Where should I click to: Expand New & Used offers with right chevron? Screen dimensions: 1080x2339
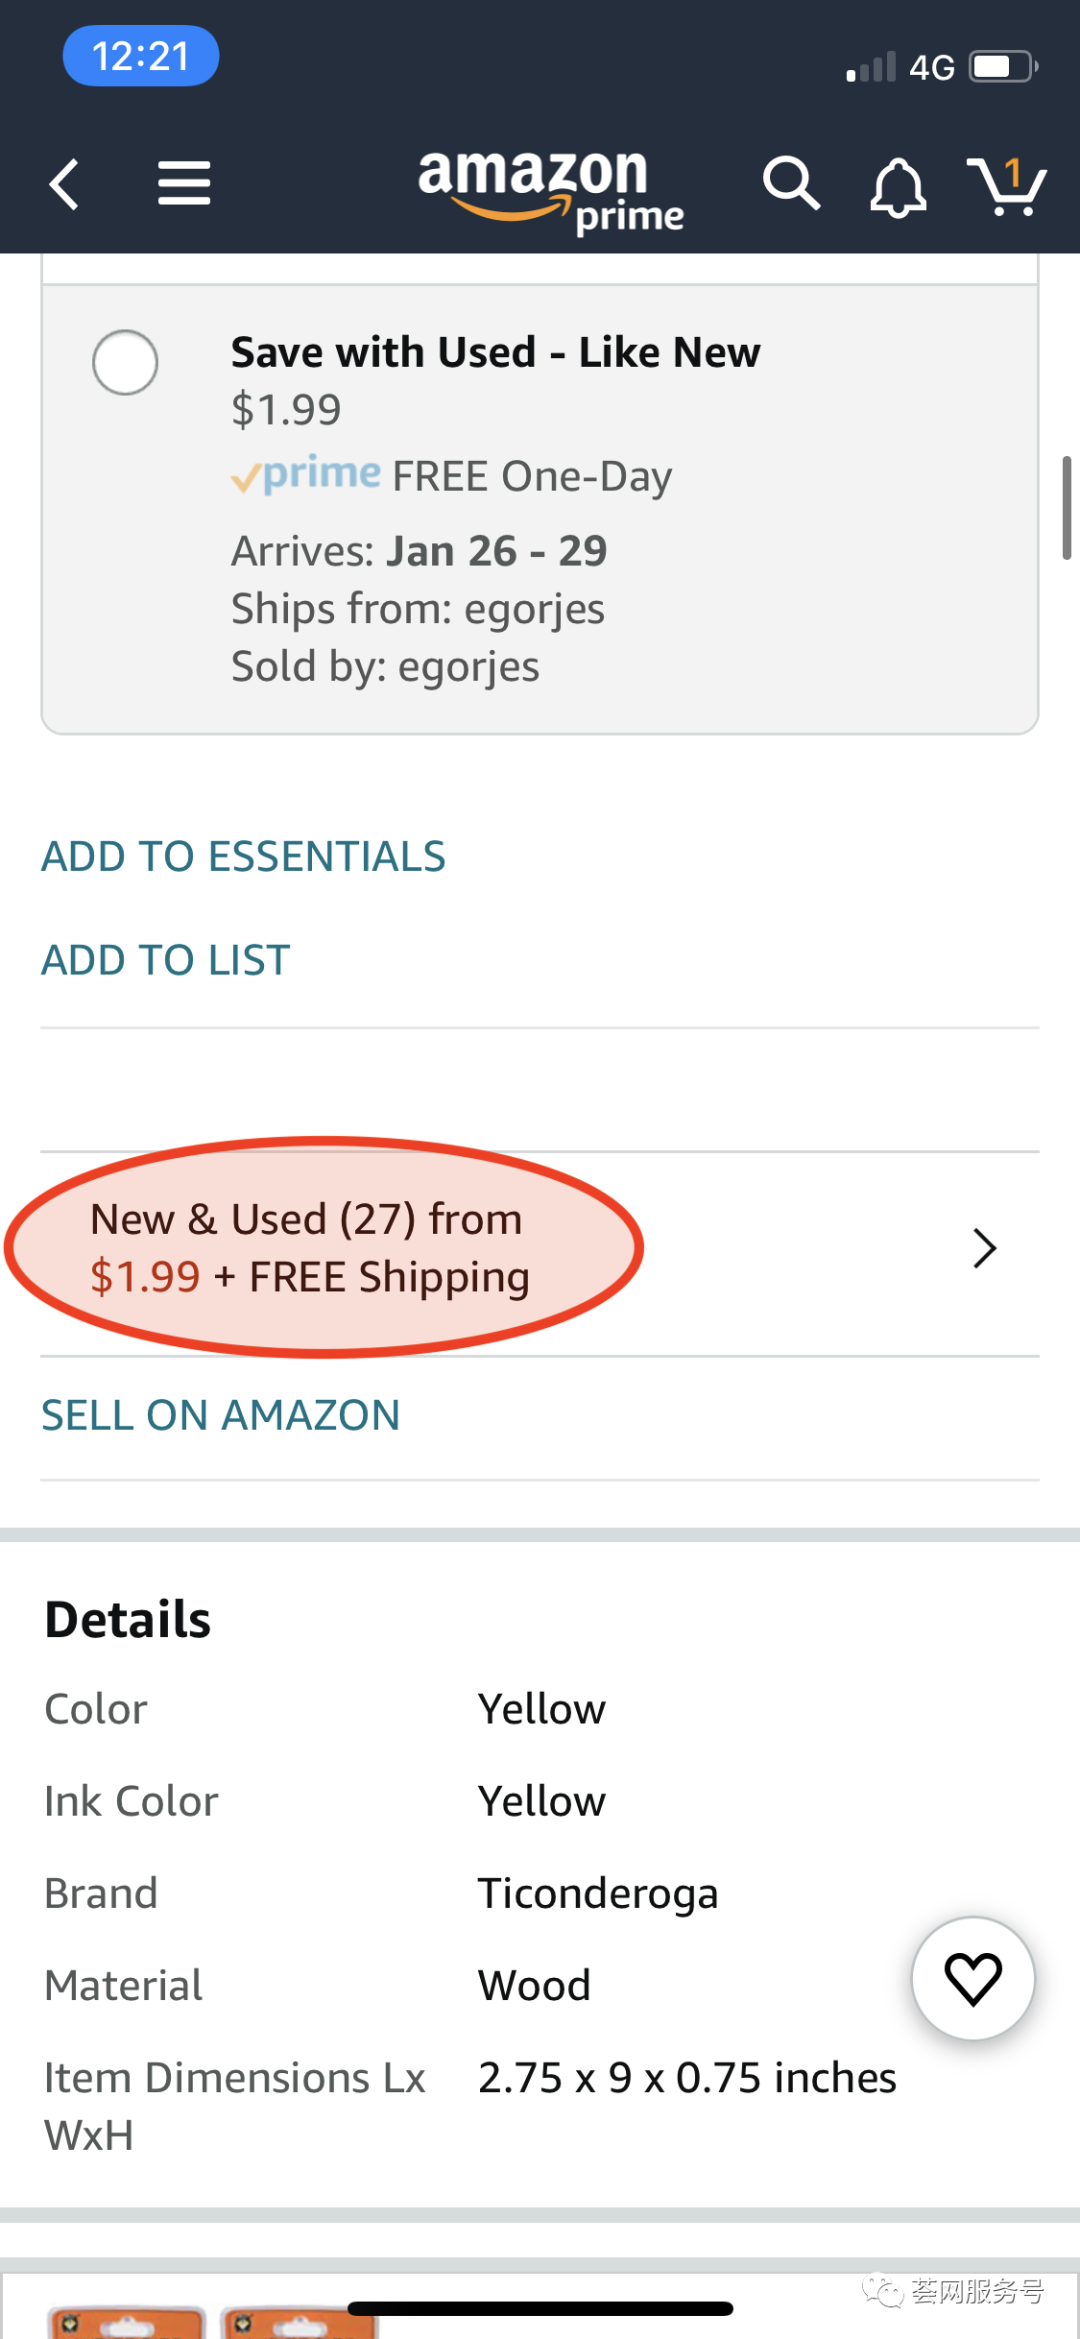click(x=983, y=1248)
